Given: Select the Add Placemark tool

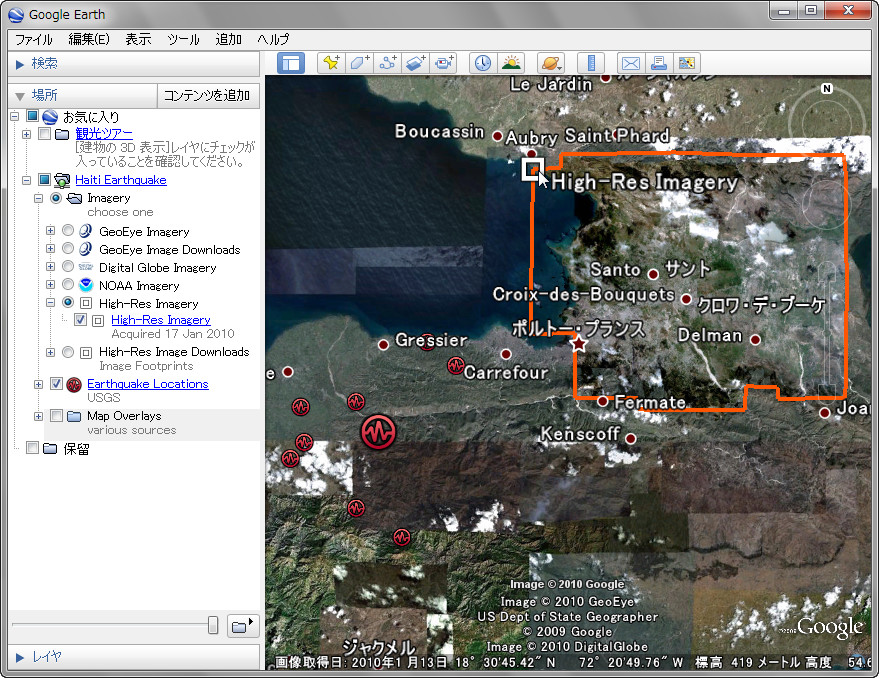Looking at the screenshot, I should point(330,62).
